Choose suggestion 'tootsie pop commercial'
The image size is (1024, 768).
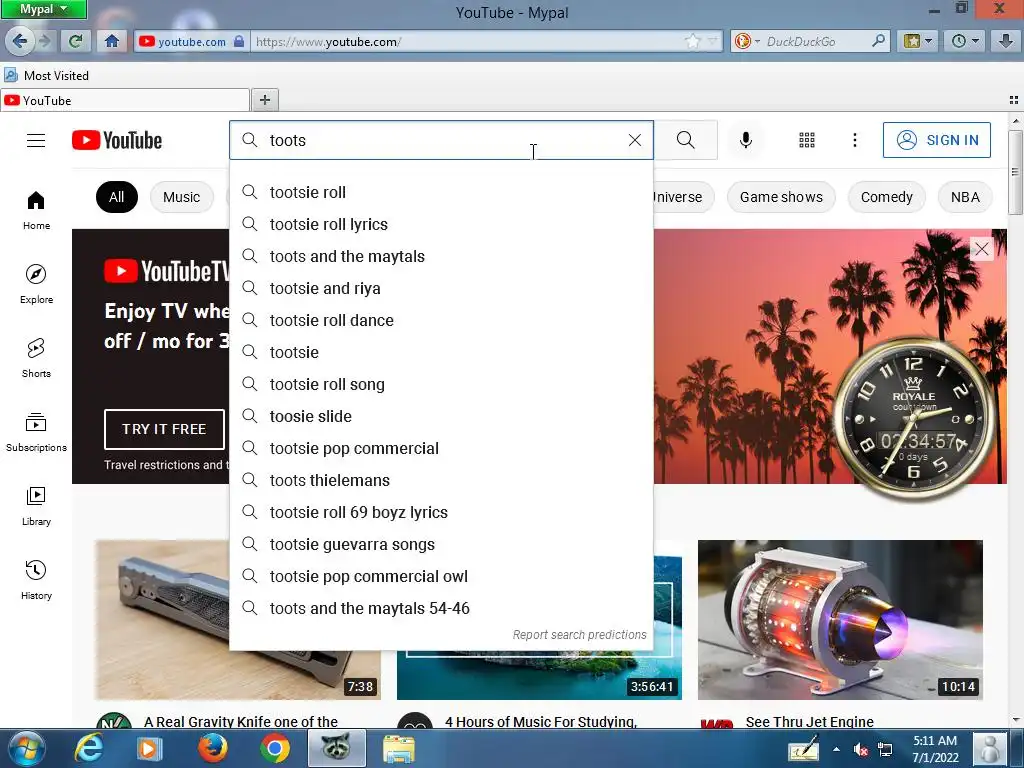(x=441, y=448)
